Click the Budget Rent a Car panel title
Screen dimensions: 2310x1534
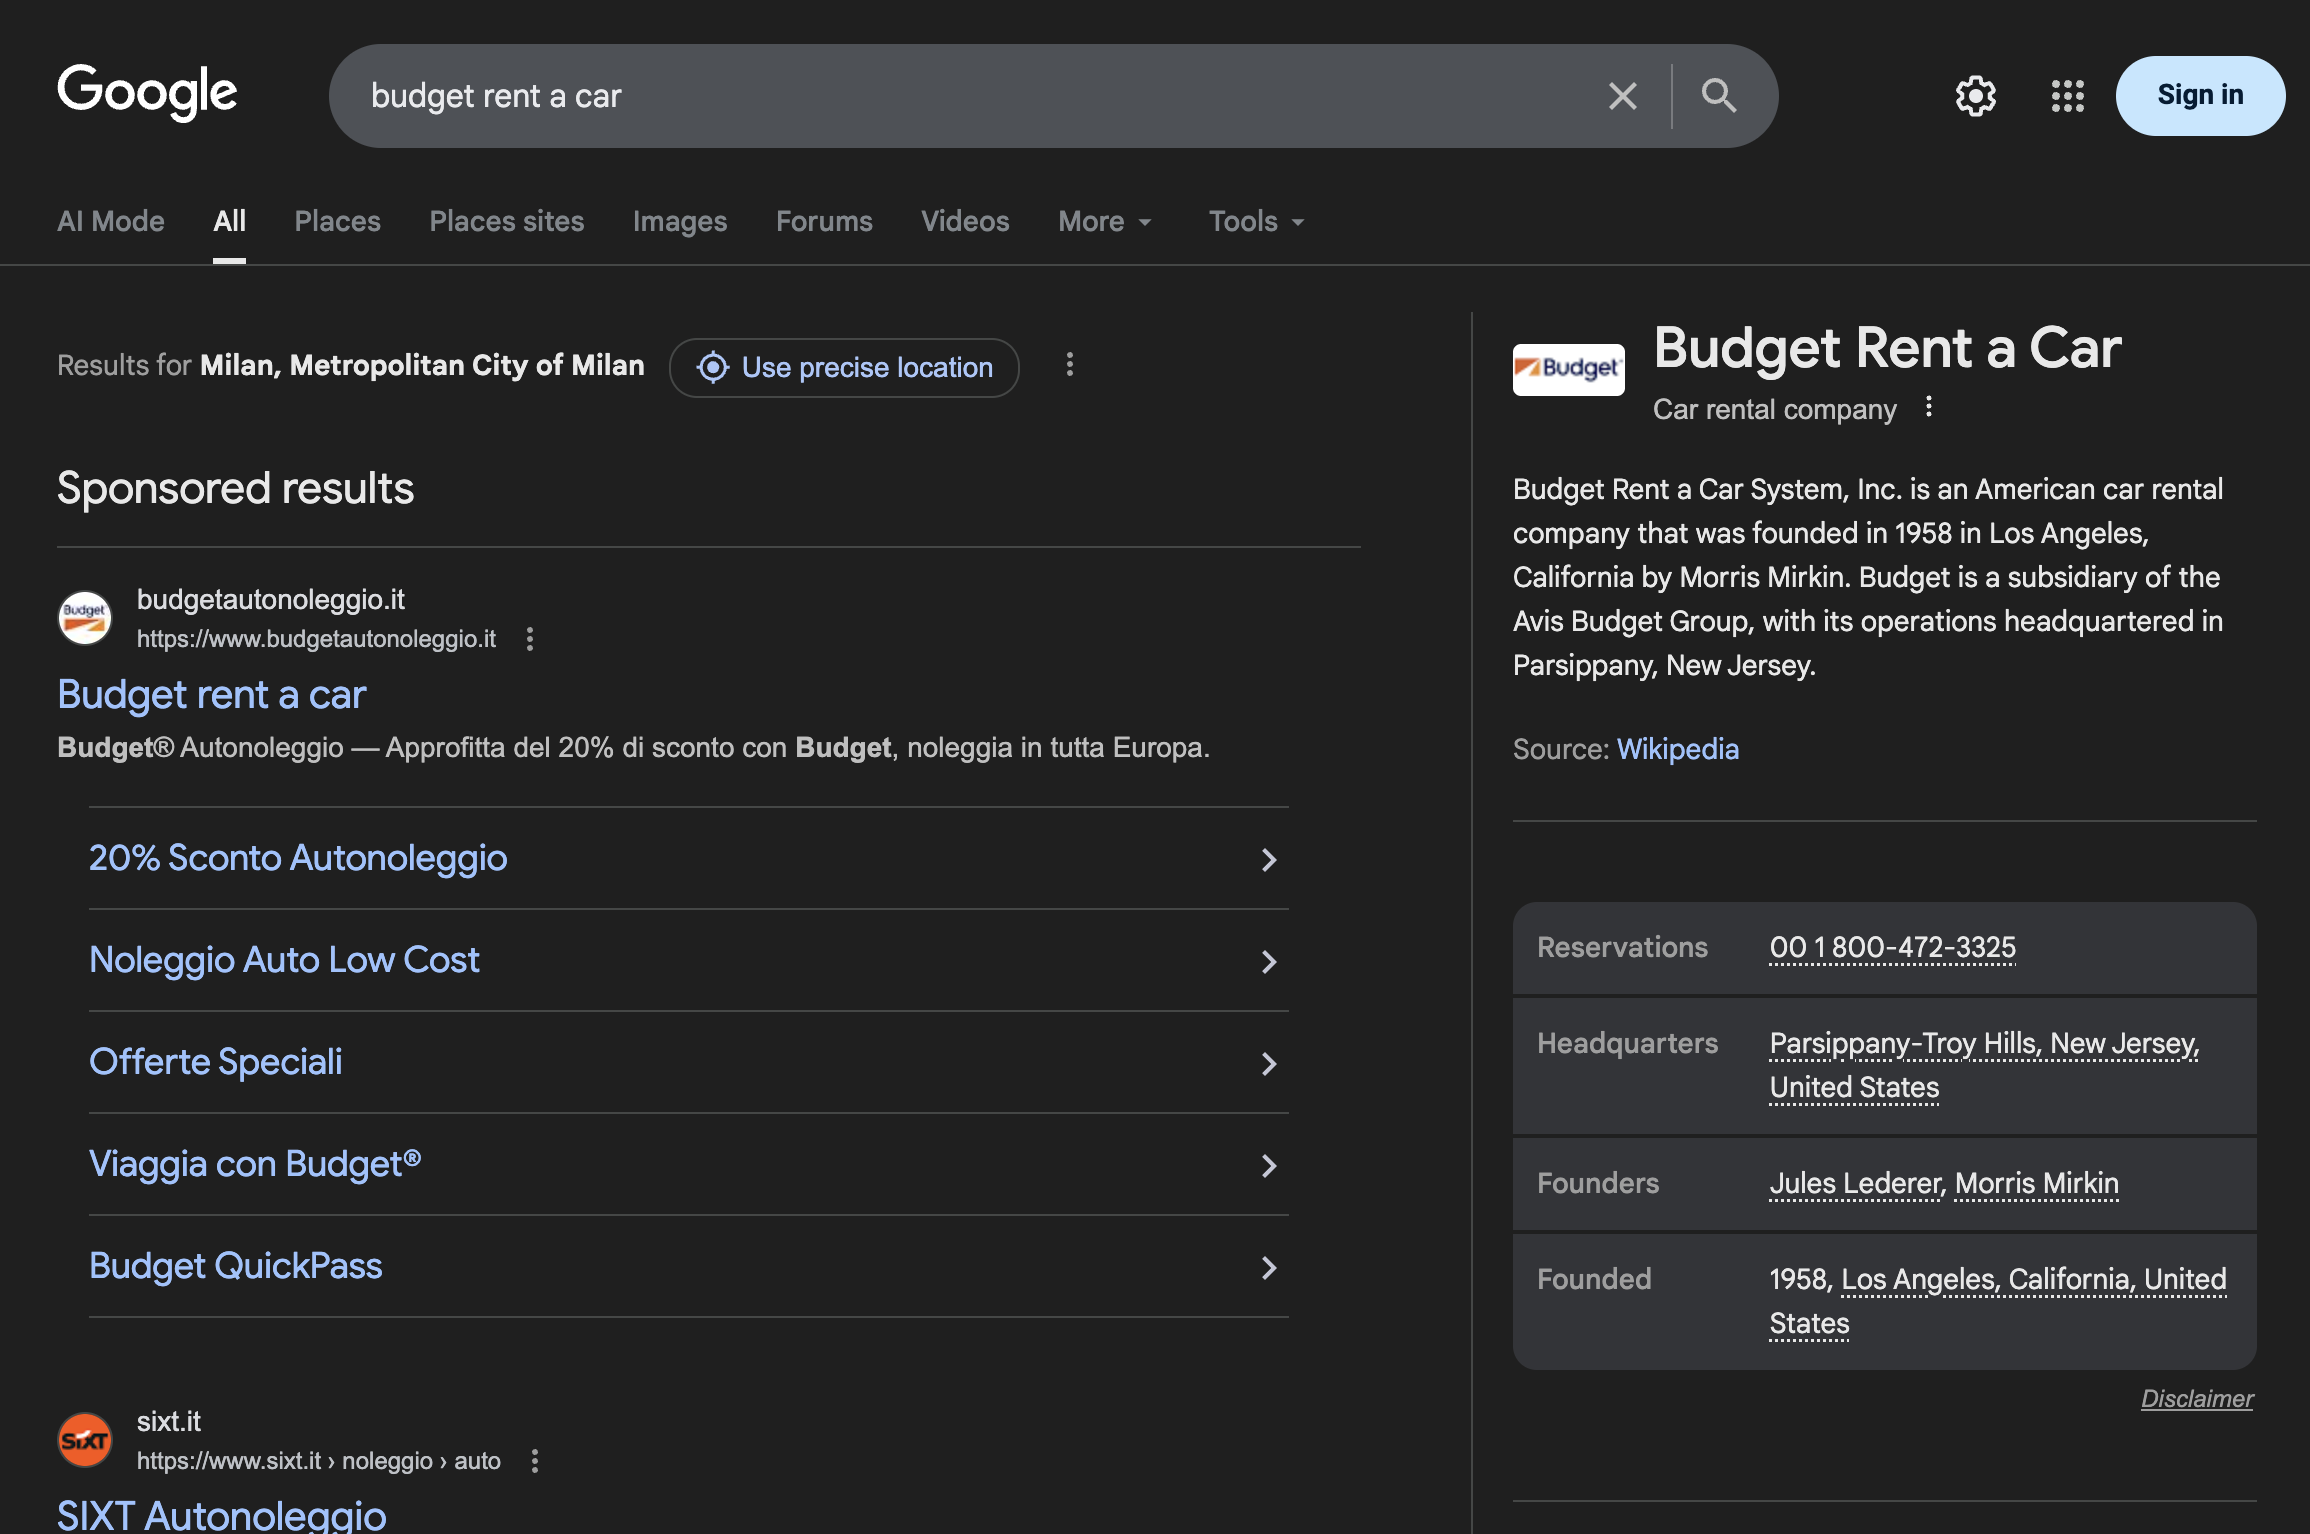[1887, 348]
